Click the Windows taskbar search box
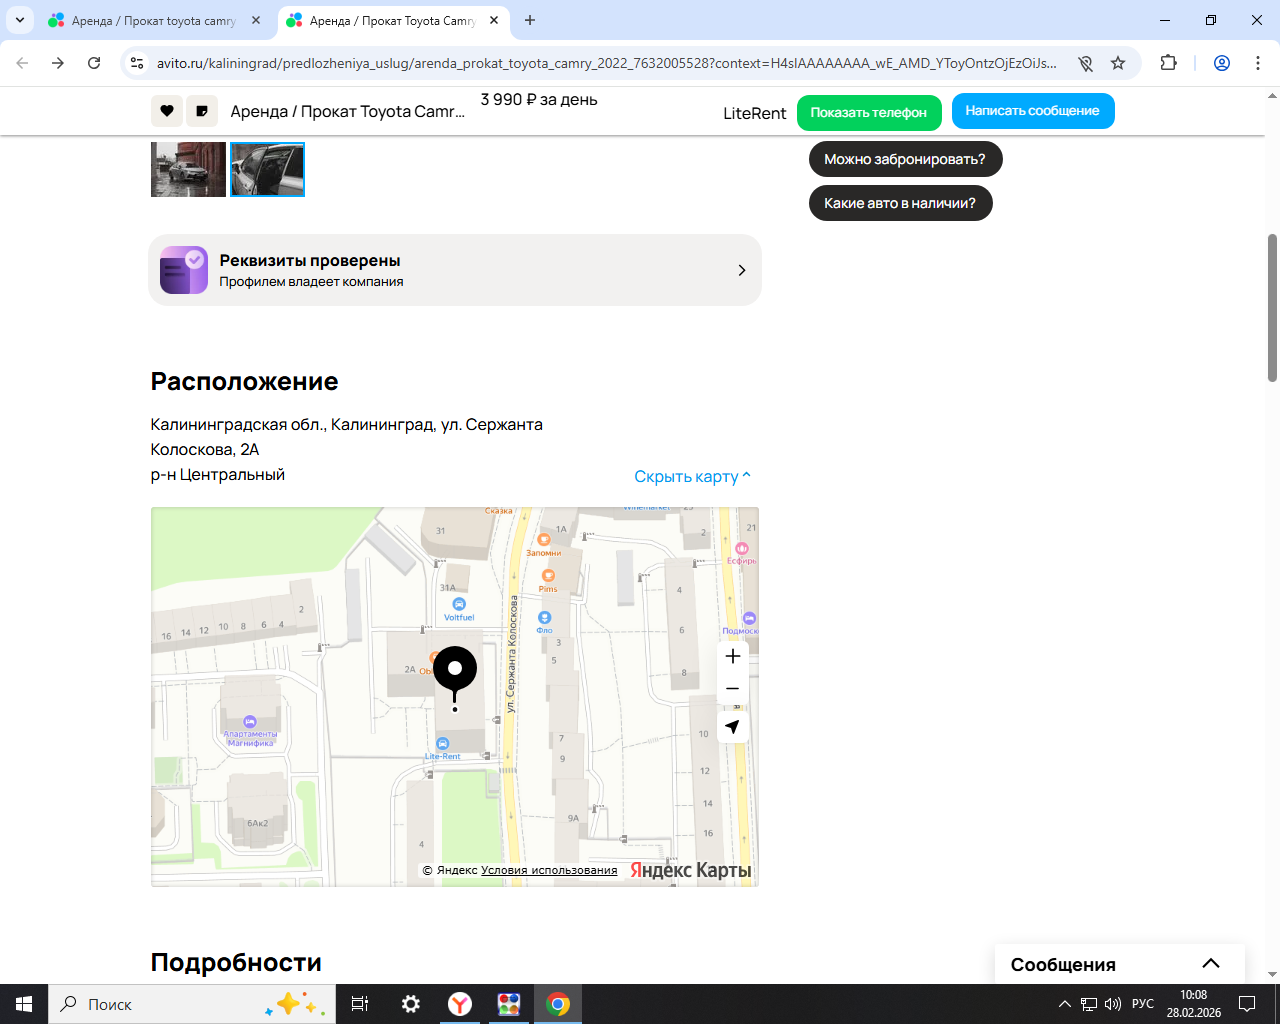The width and height of the screenshot is (1280, 1024). [x=192, y=1004]
